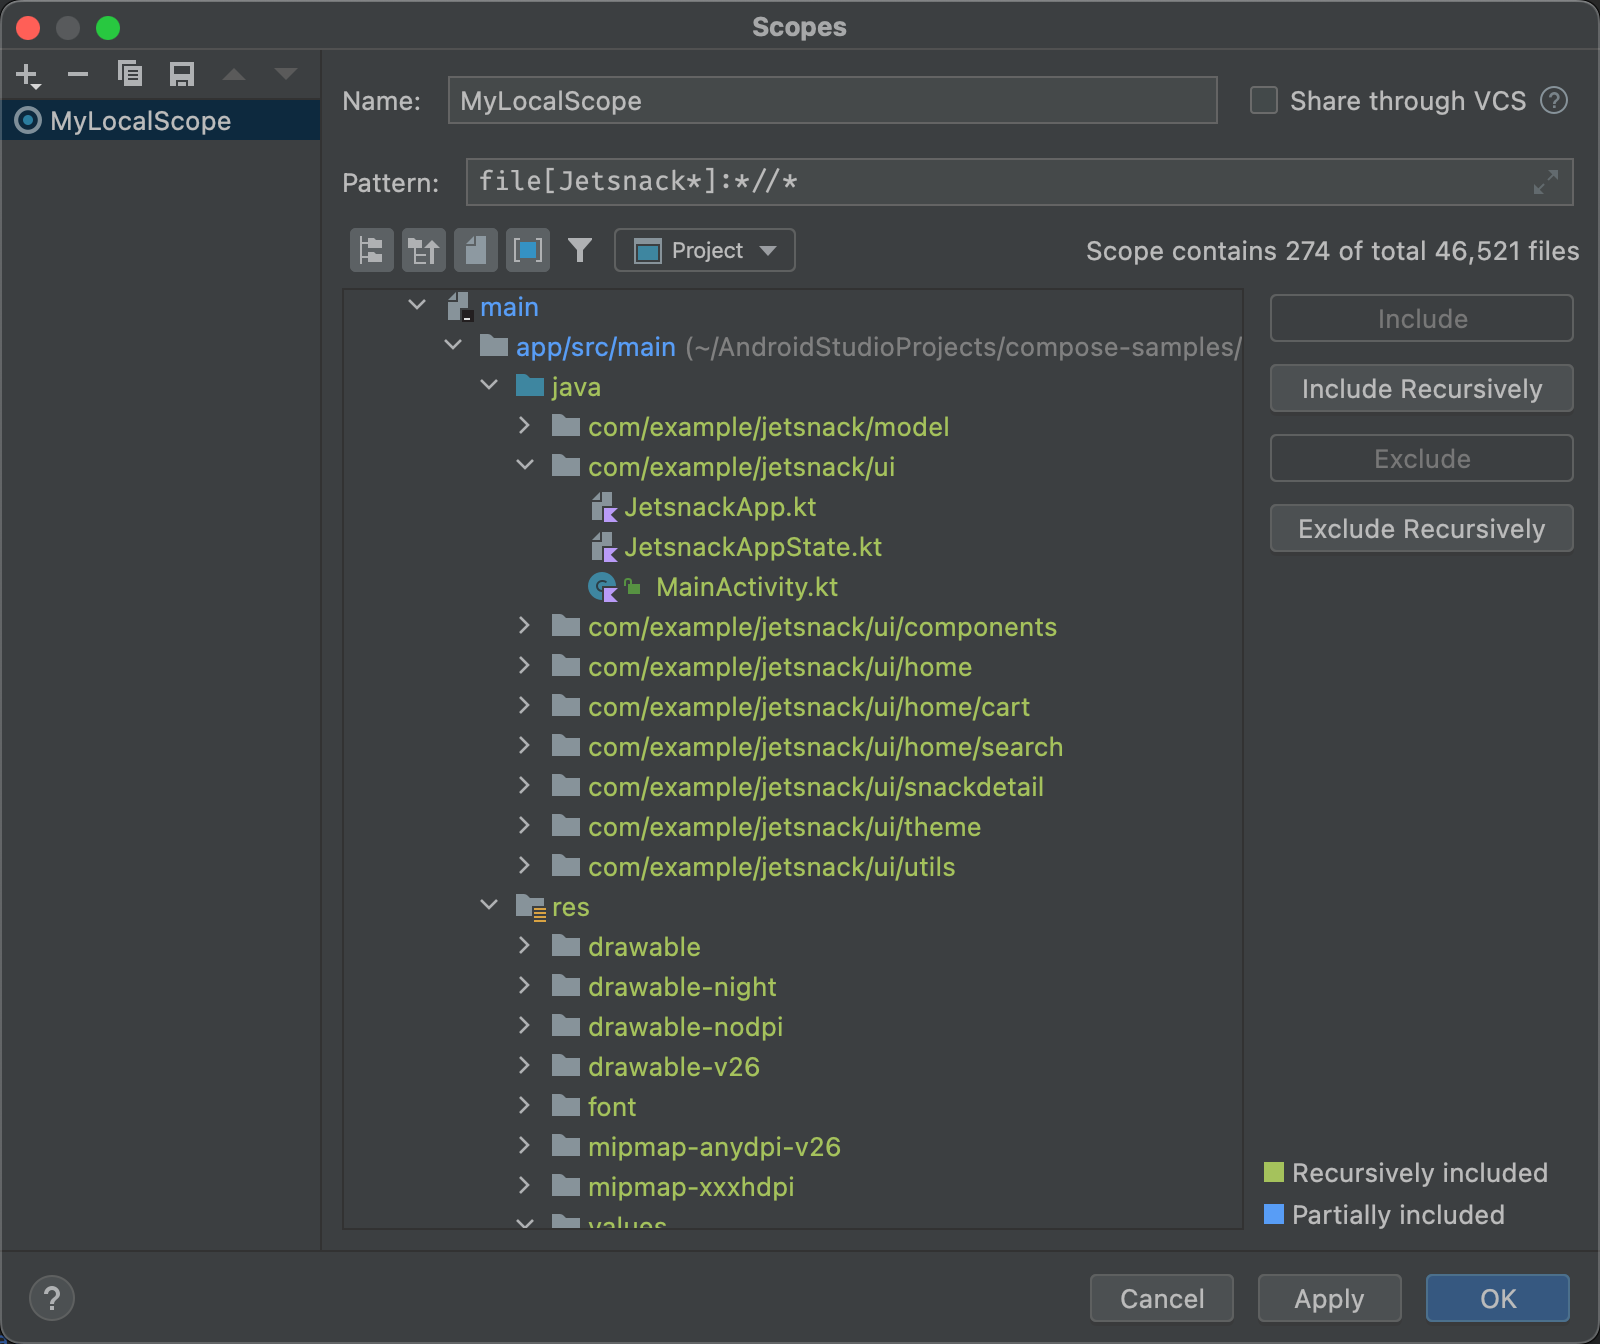Toggle the Compact Middle Packages icon
Screen dimensions: 1600x1344
tap(423, 250)
